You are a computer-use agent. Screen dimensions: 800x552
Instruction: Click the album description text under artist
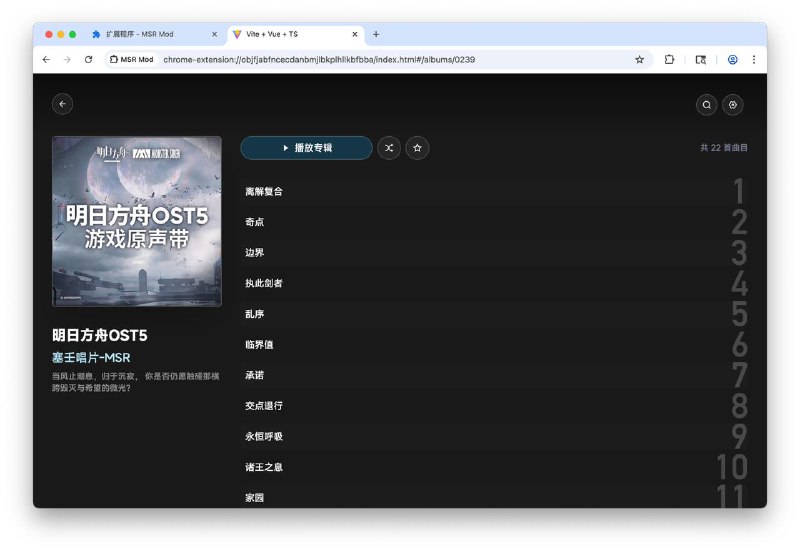click(136, 382)
